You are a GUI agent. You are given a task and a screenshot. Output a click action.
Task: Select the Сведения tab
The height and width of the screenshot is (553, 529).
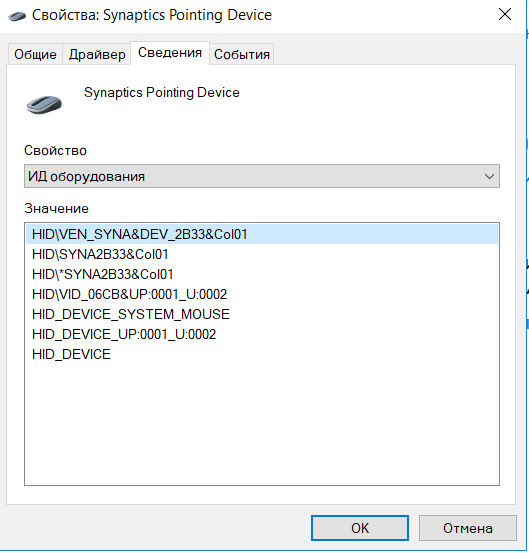[x=170, y=53]
